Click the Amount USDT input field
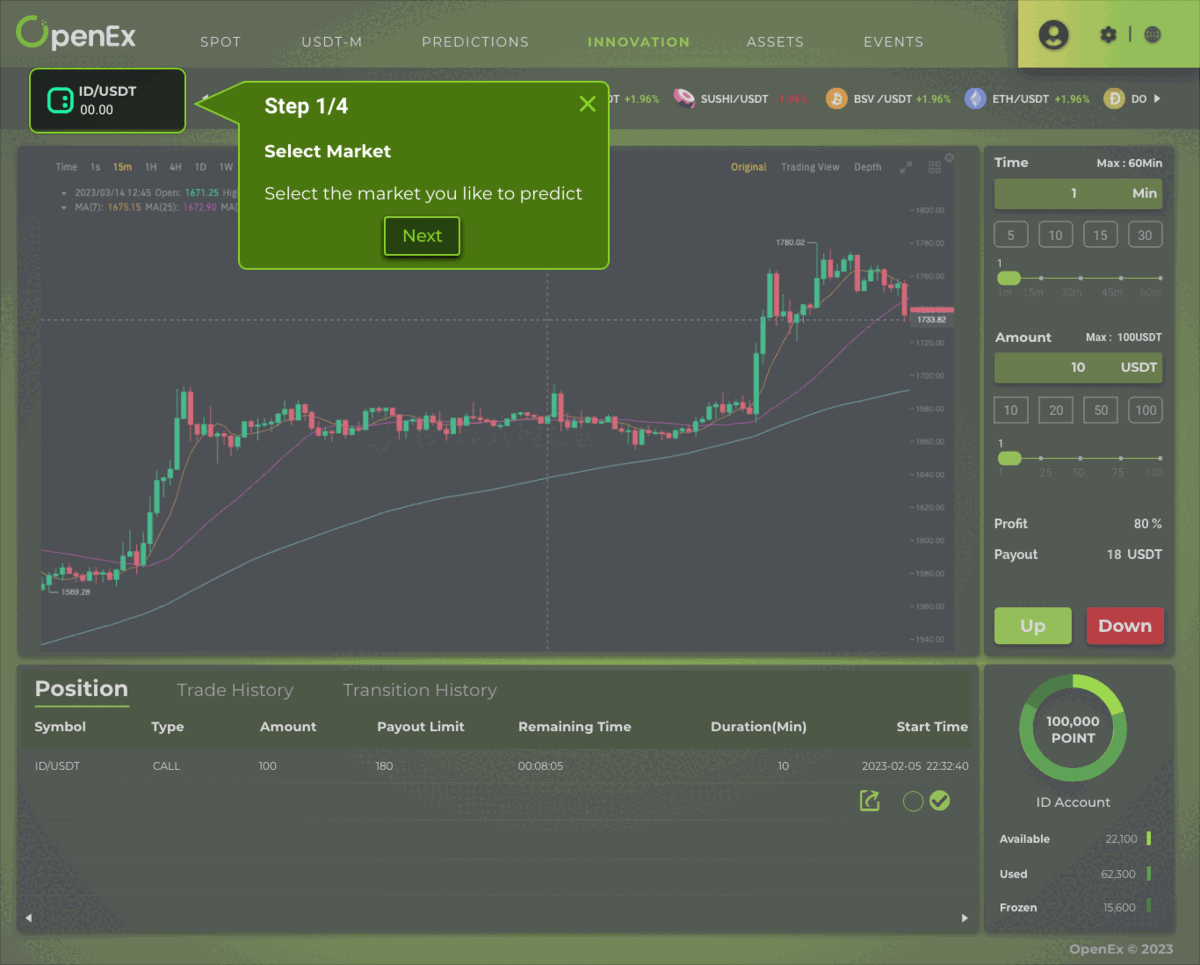The image size is (1200, 965). 1078,368
